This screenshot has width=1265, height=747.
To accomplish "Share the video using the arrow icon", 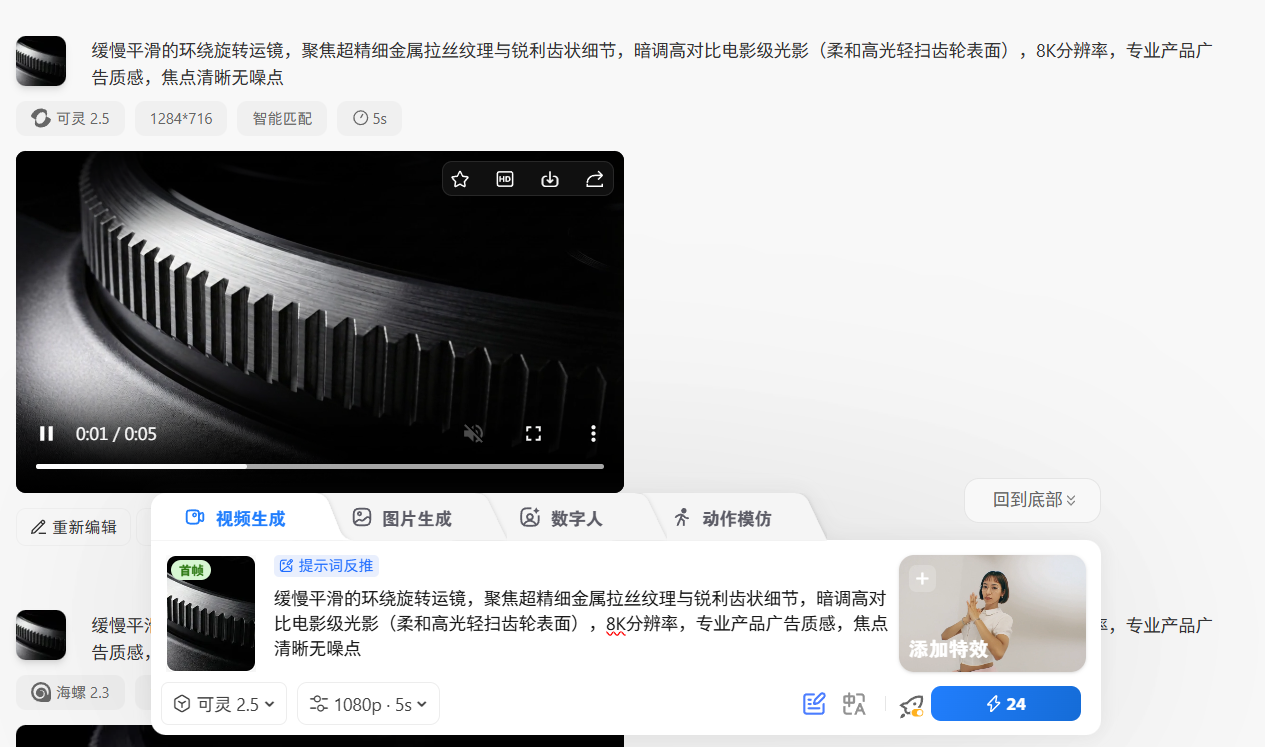I will 594,179.
